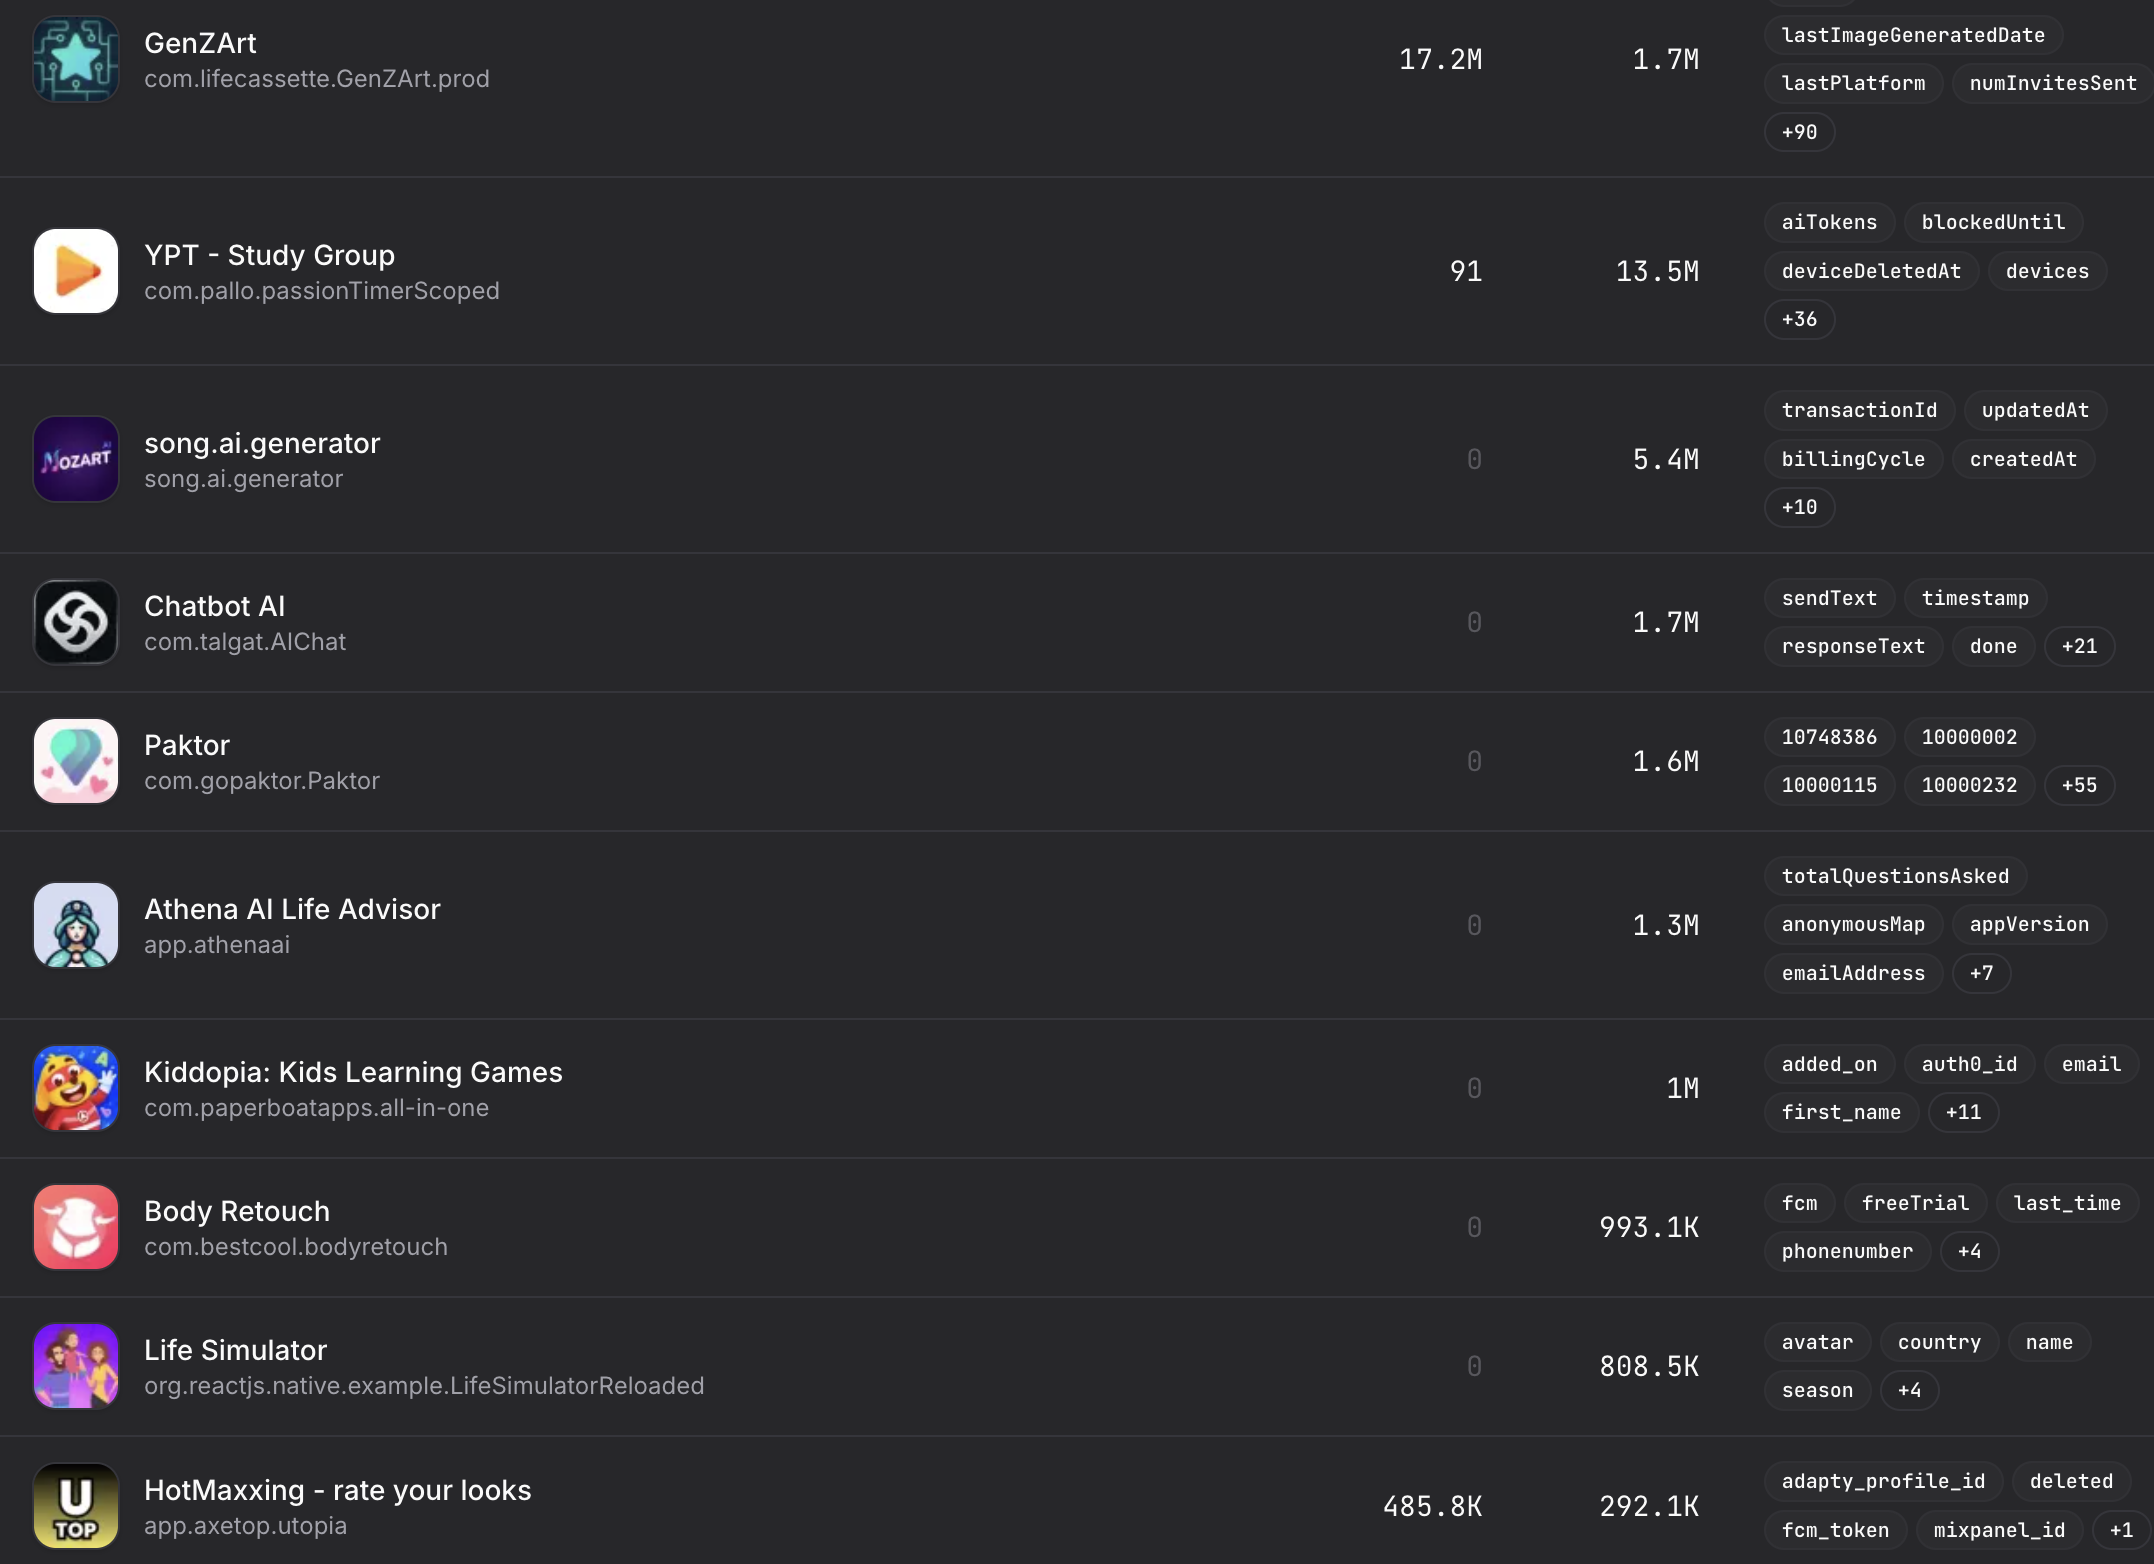The image size is (2154, 1564).
Task: Click the Life Simulator app icon
Action: pos(76,1367)
